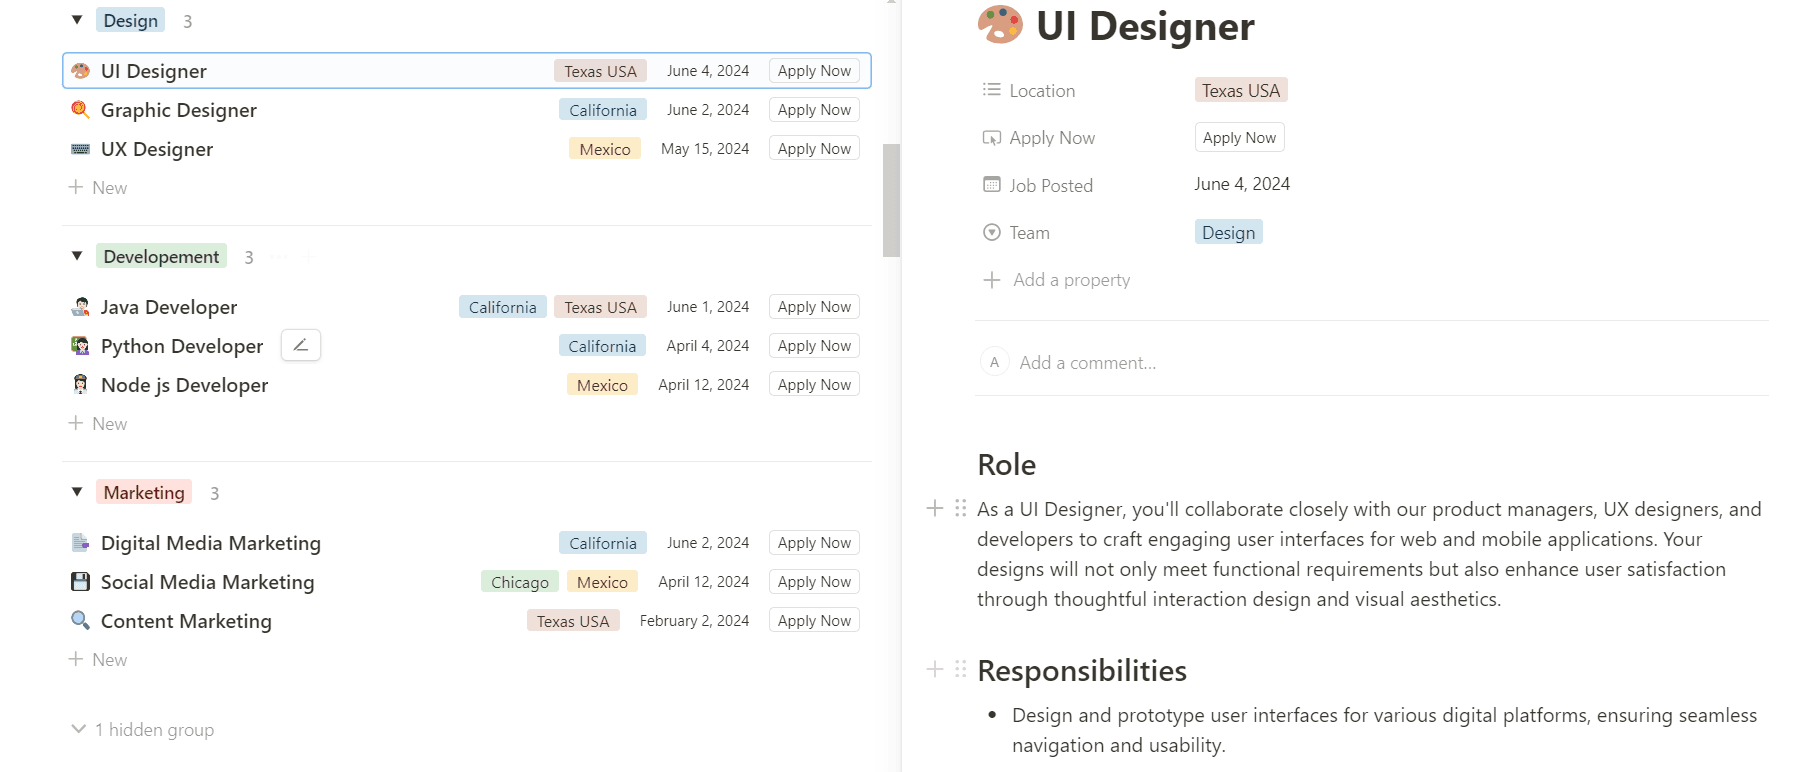Screen dimensions: 1800x772
Task: Add a new item under Developement group
Action: click(98, 424)
